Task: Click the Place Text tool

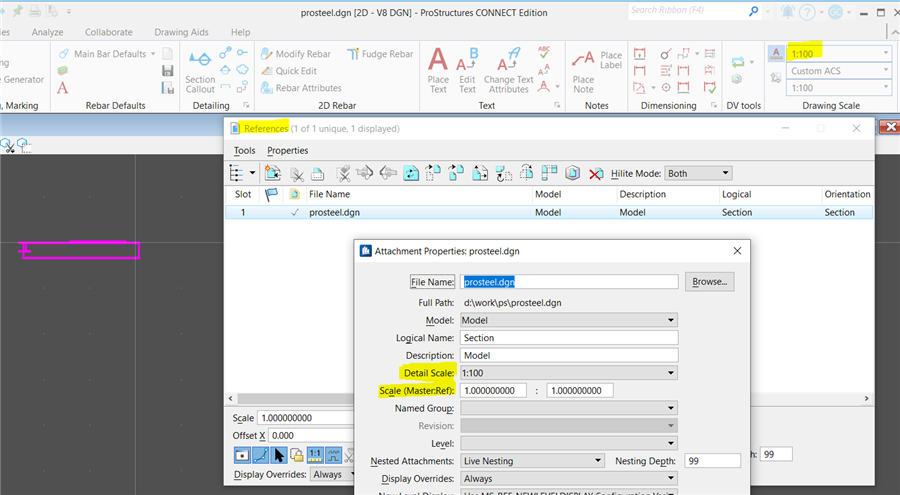Action: click(438, 70)
